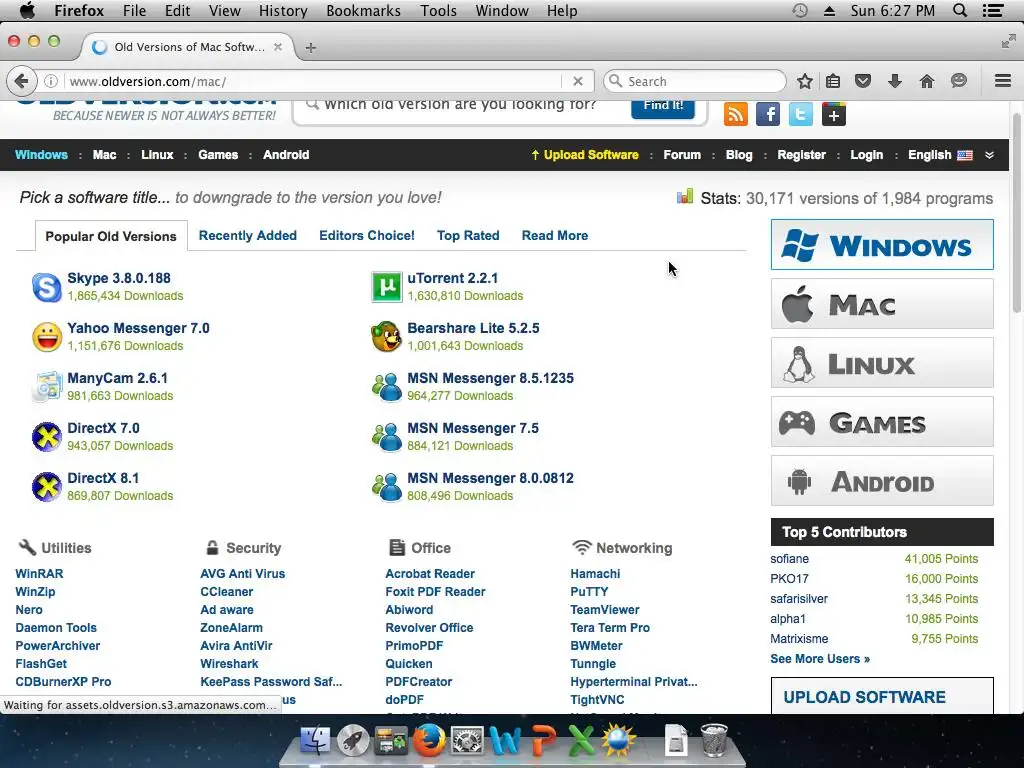Click the Google plus share icon
The height and width of the screenshot is (768, 1024).
(x=833, y=114)
